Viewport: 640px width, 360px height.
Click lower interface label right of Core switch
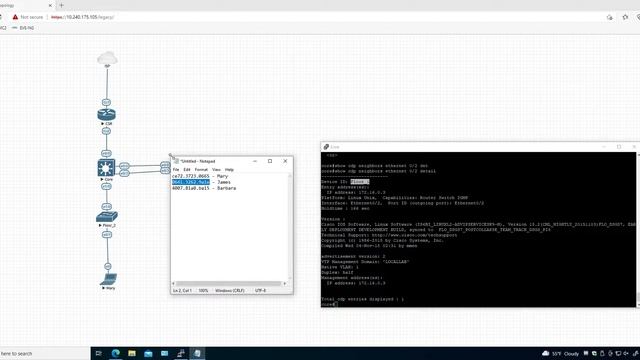pos(124,173)
